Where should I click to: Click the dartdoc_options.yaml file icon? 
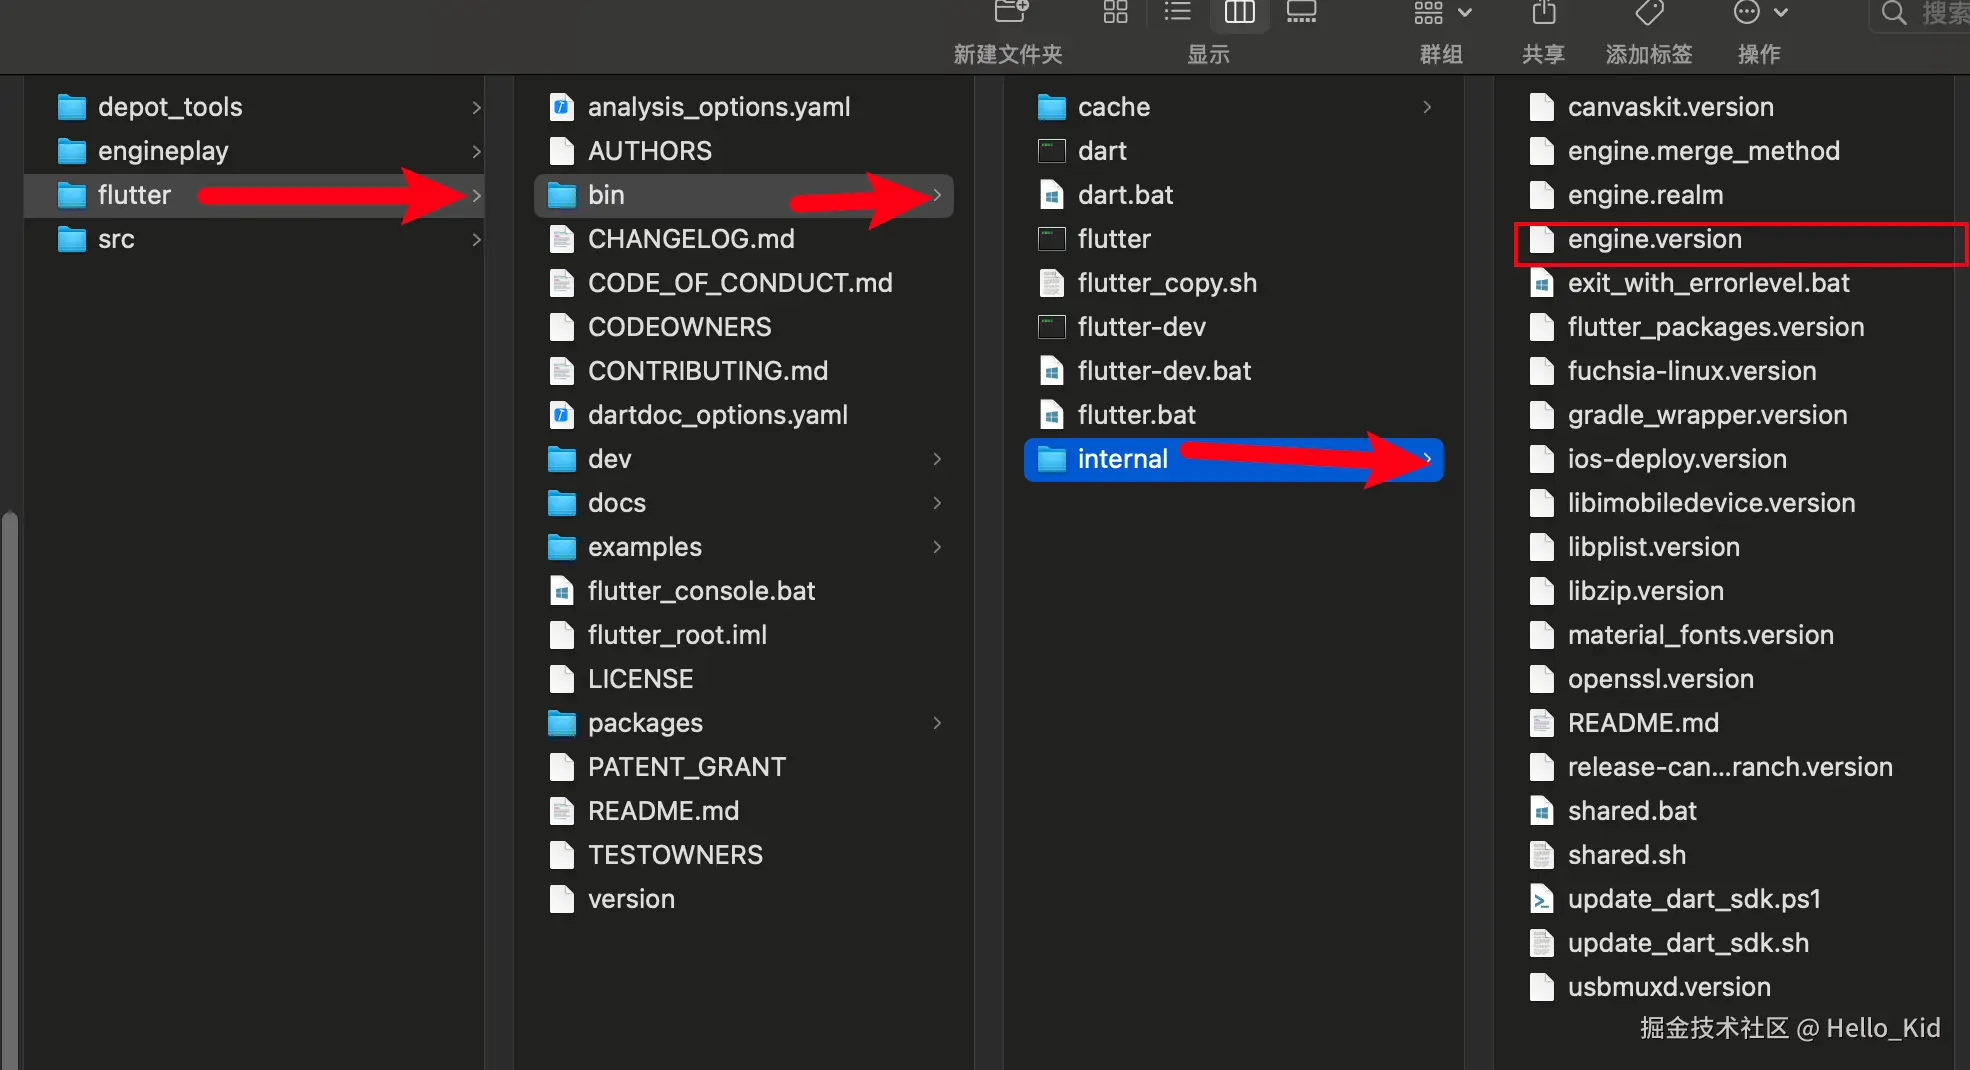tap(562, 415)
